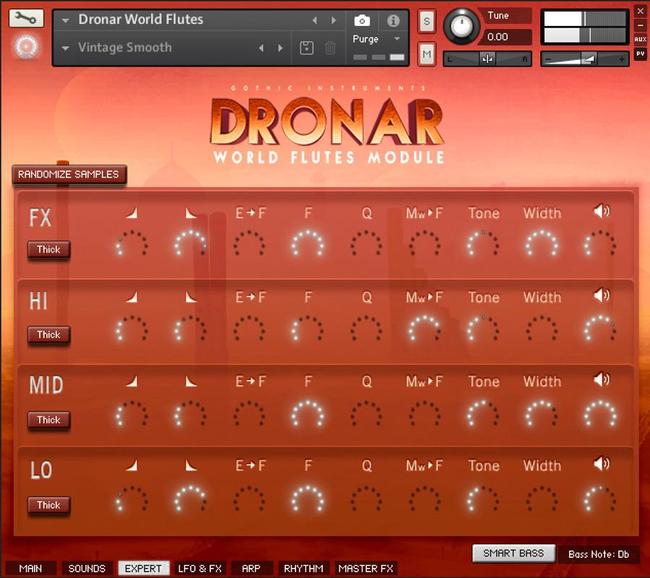
Task: Click MID row filter F knob
Action: pyautogui.click(x=308, y=414)
